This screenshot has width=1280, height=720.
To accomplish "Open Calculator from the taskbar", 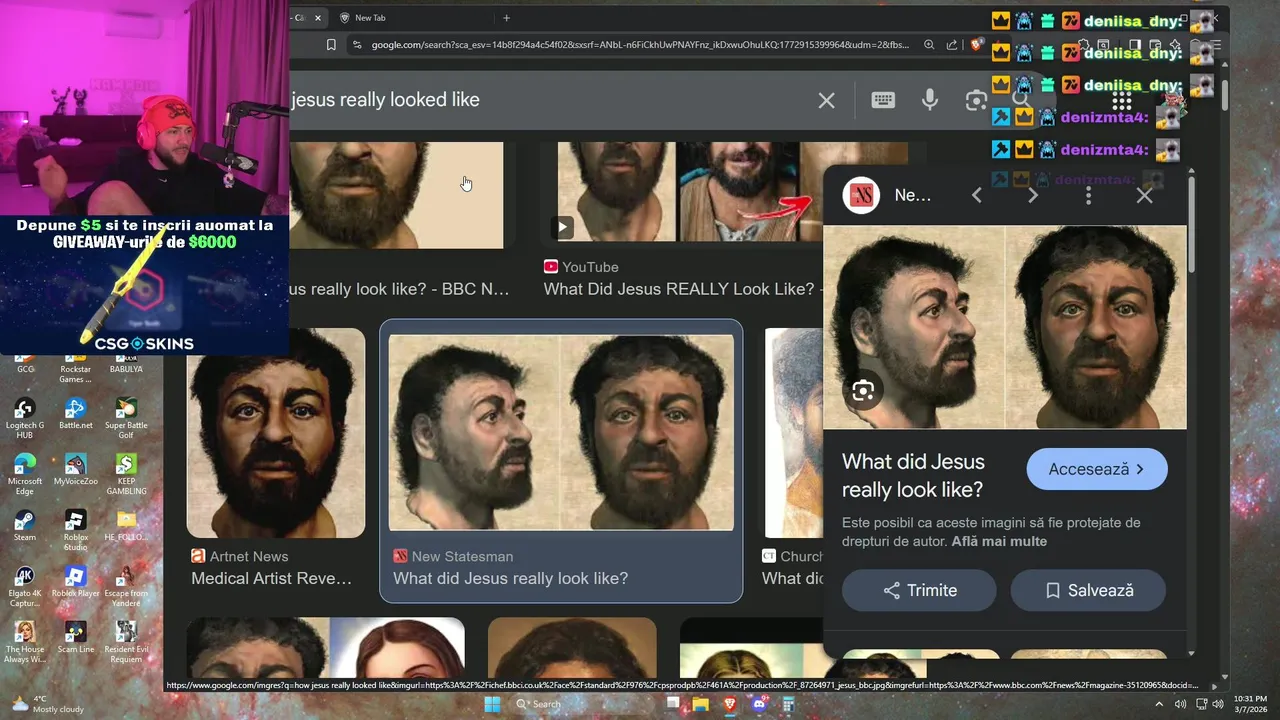I will pyautogui.click(x=787, y=704).
